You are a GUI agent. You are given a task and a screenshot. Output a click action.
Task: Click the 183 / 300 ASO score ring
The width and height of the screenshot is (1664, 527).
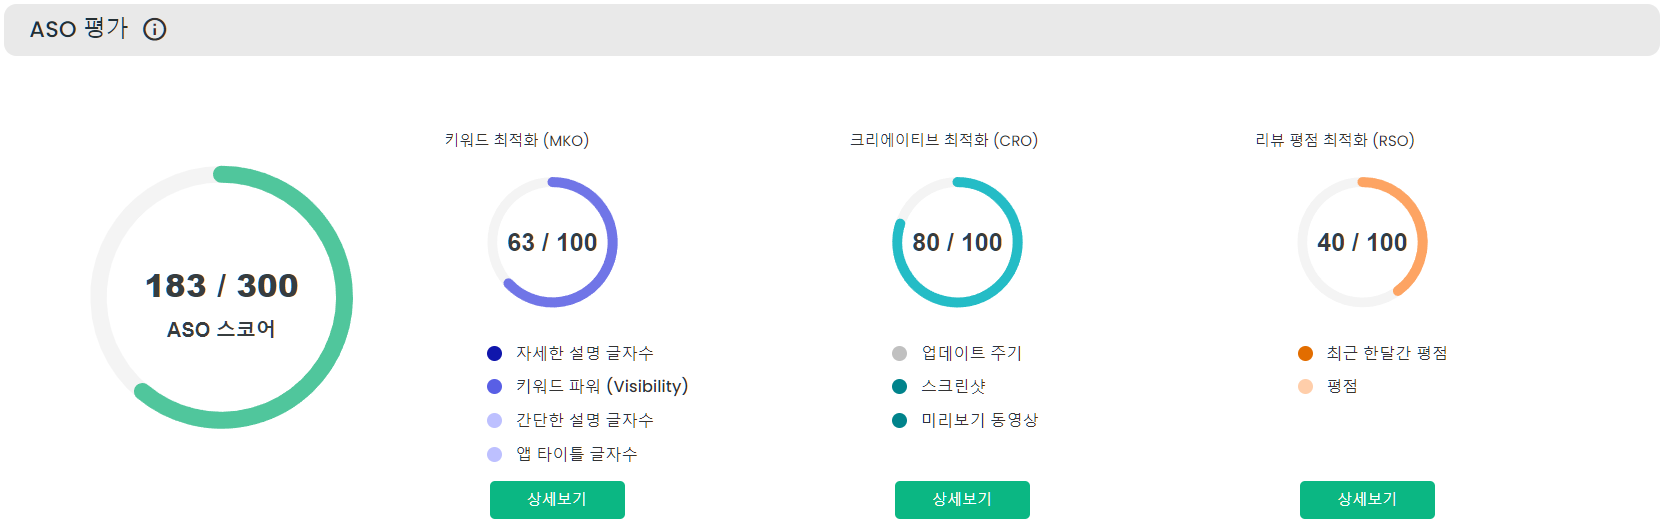(222, 297)
